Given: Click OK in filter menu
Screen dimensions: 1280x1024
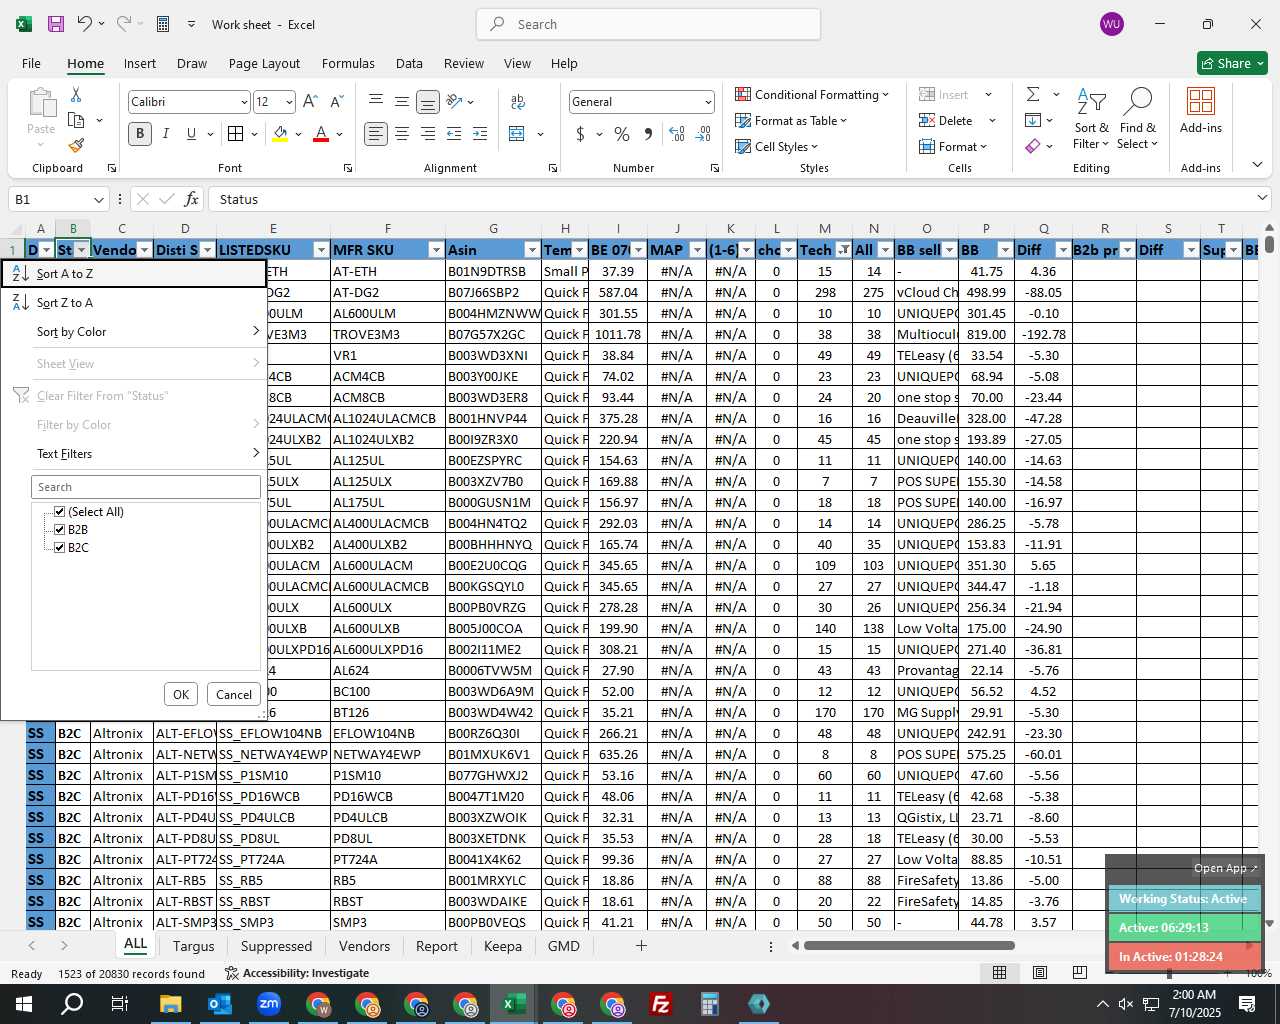Looking at the screenshot, I should point(181,694).
